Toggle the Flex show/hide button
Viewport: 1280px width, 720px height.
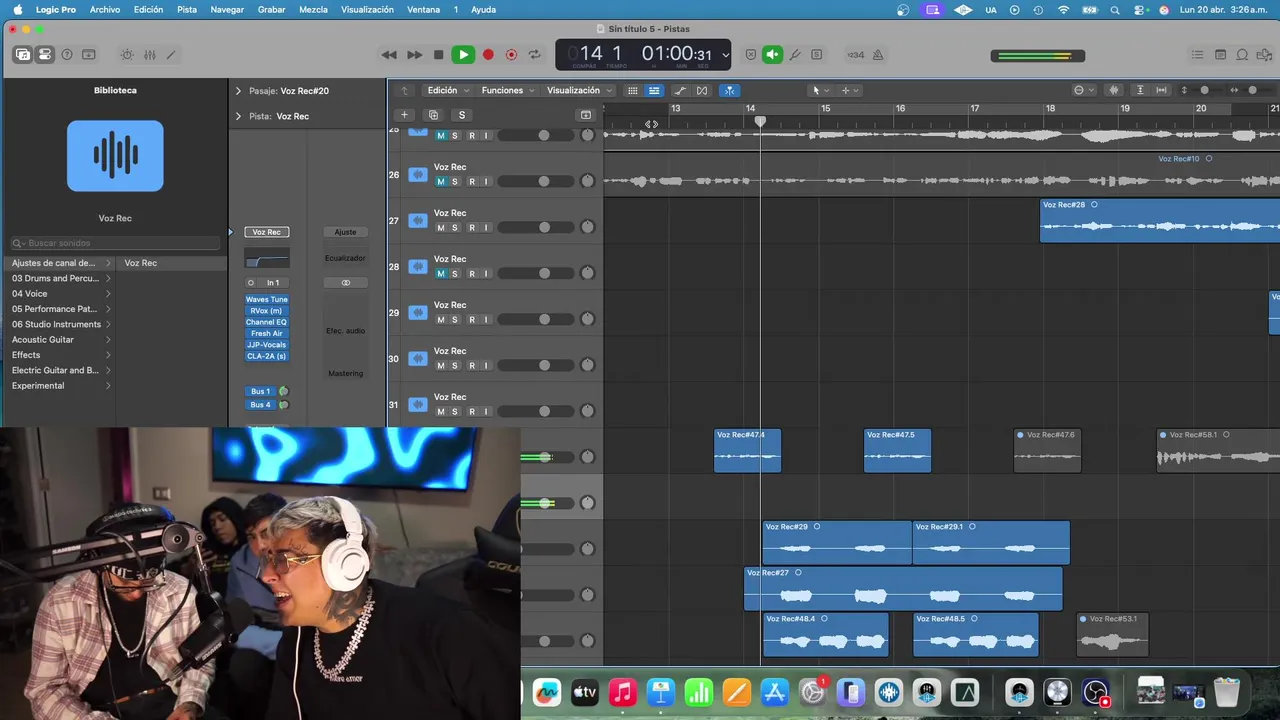[x=702, y=90]
